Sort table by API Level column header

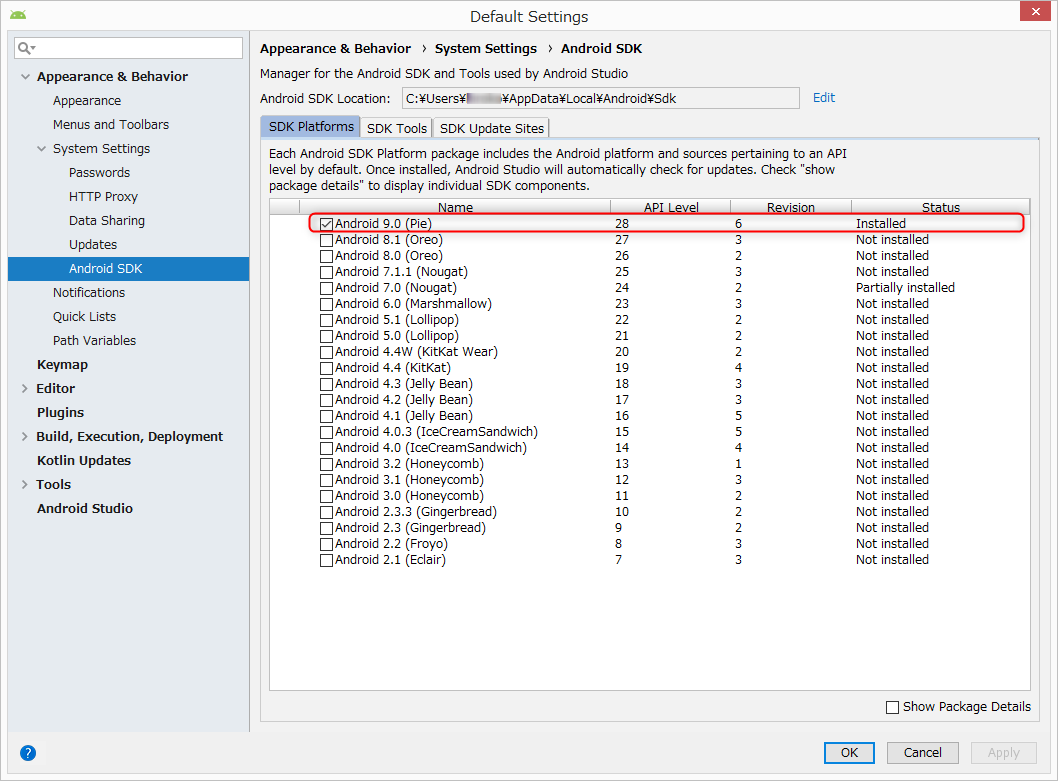[x=671, y=207]
